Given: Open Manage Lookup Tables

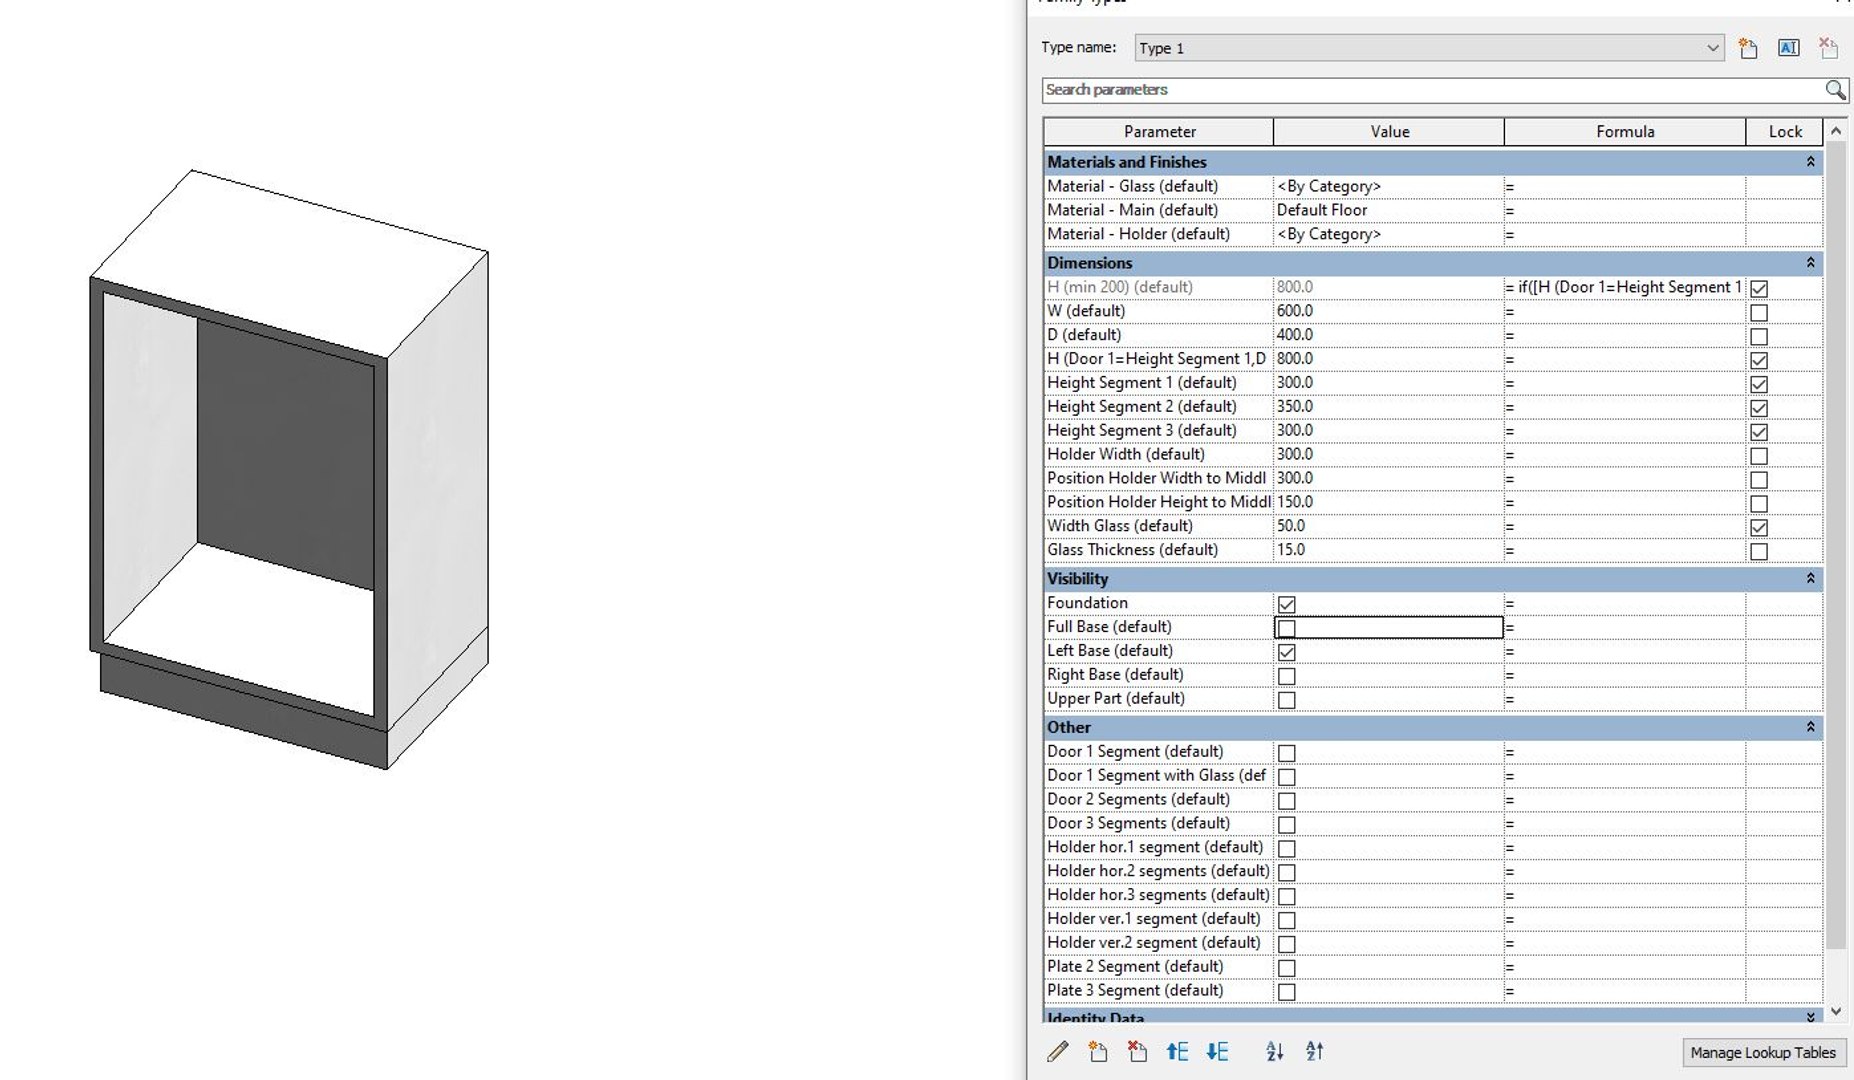Looking at the screenshot, I should pyautogui.click(x=1762, y=1052).
